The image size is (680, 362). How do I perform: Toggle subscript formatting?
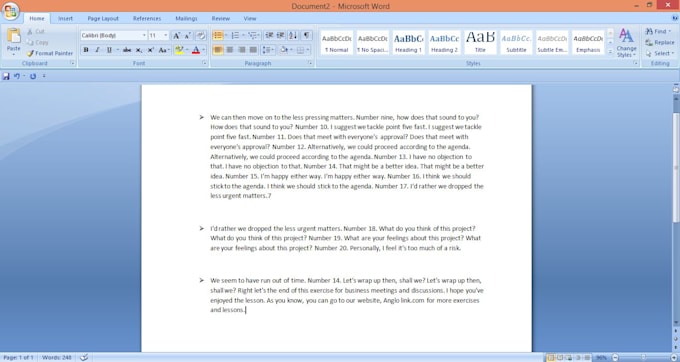click(x=139, y=50)
